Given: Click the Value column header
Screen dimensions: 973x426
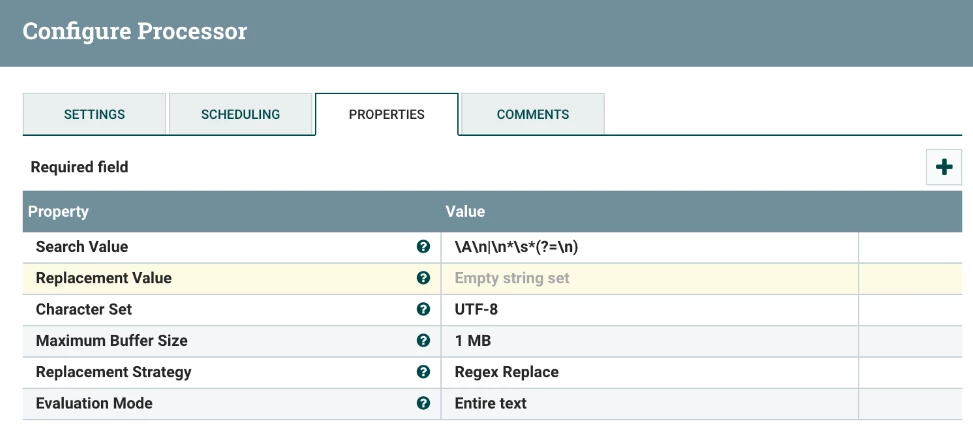Looking at the screenshot, I should (465, 211).
